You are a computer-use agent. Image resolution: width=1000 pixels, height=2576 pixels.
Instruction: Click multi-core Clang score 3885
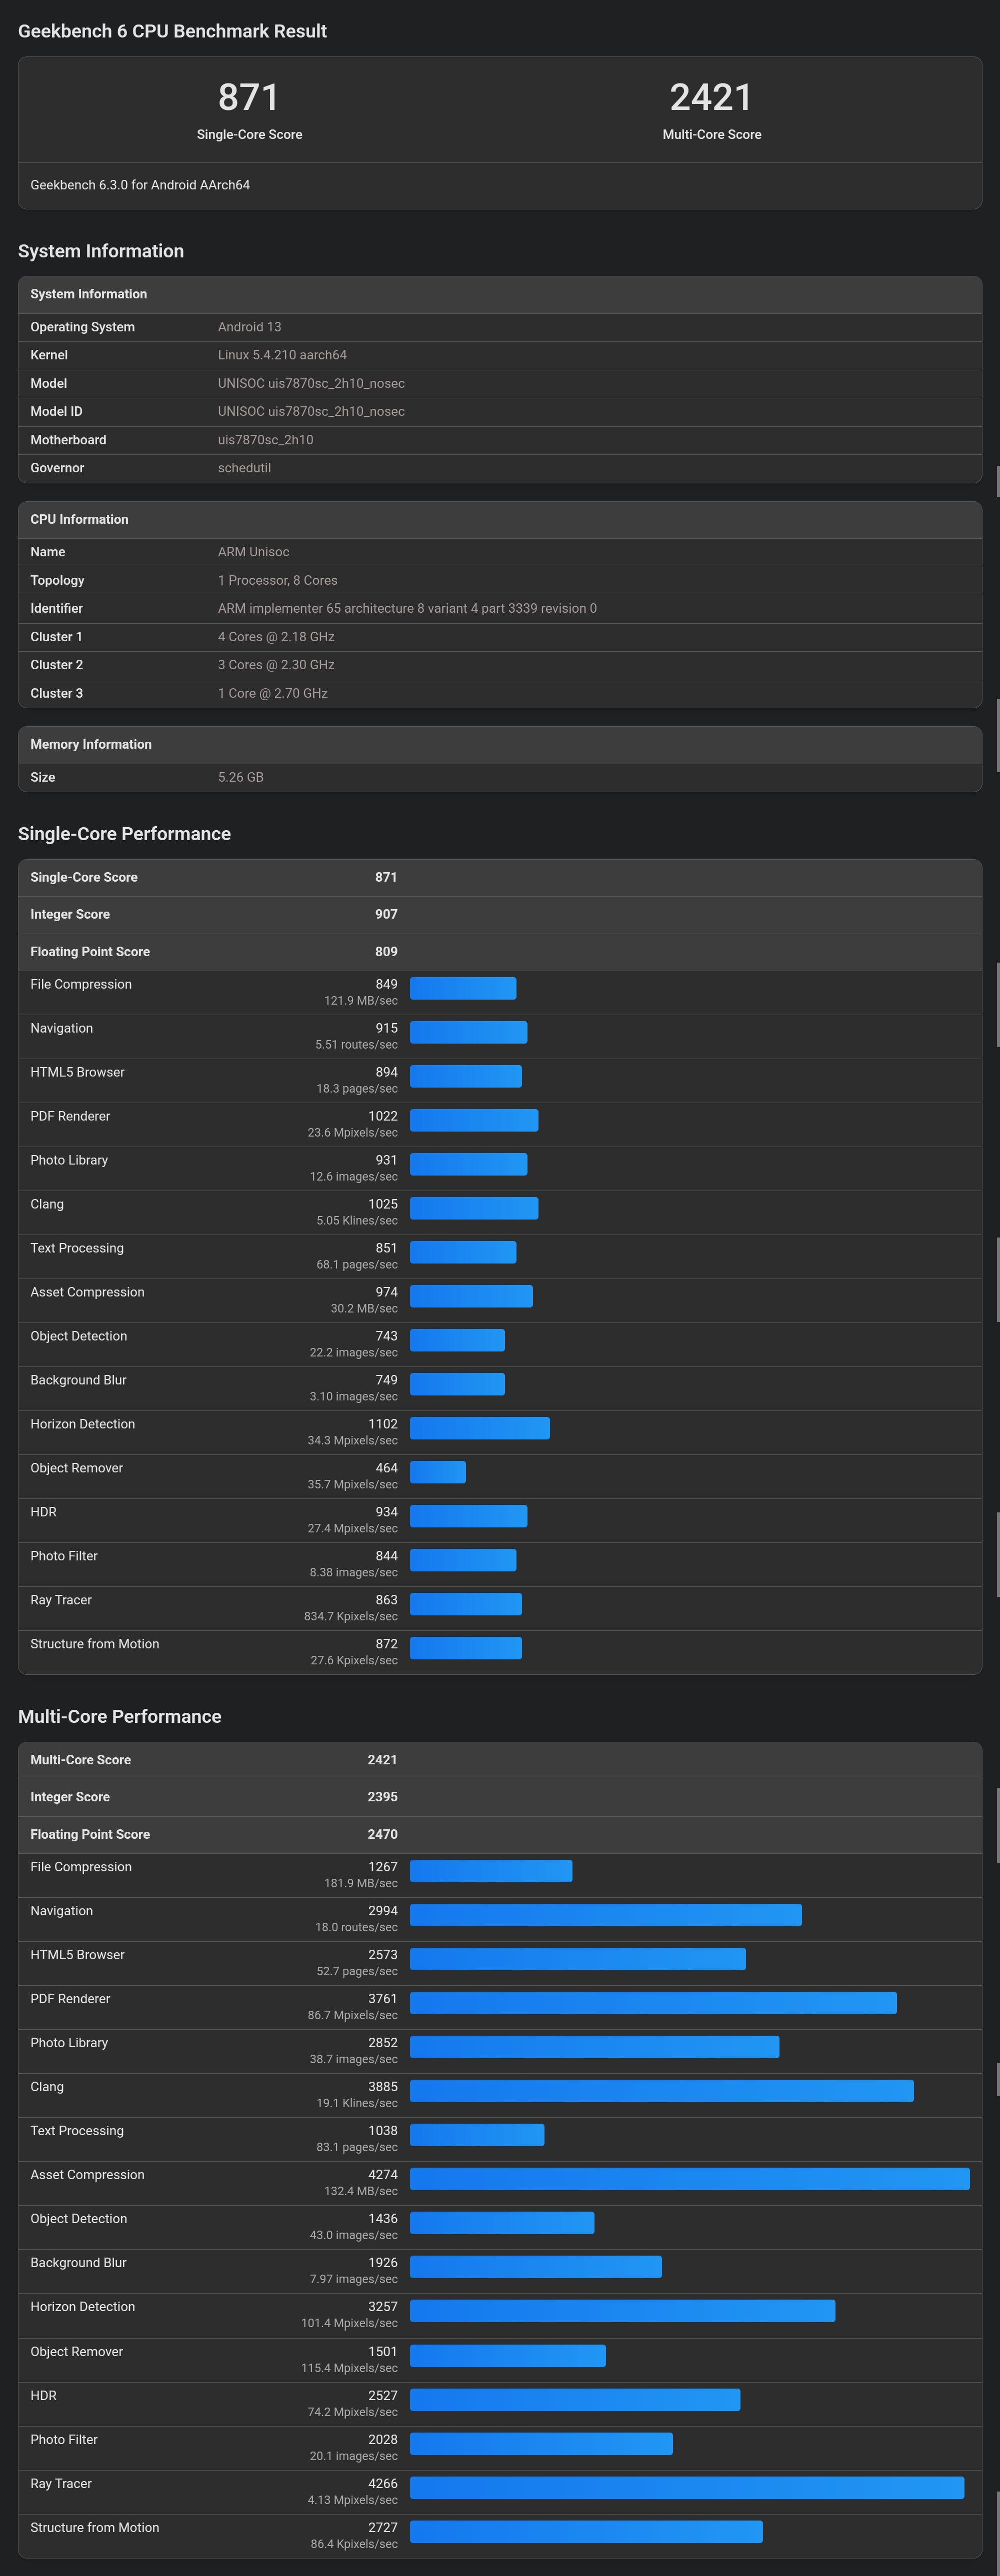(x=383, y=2087)
